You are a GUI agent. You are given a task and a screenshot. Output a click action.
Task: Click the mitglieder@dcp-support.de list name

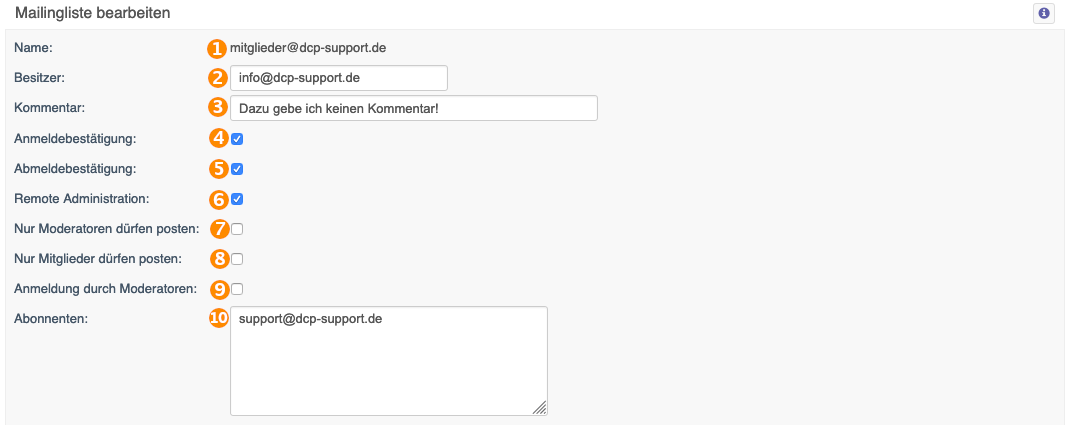[x=308, y=48]
